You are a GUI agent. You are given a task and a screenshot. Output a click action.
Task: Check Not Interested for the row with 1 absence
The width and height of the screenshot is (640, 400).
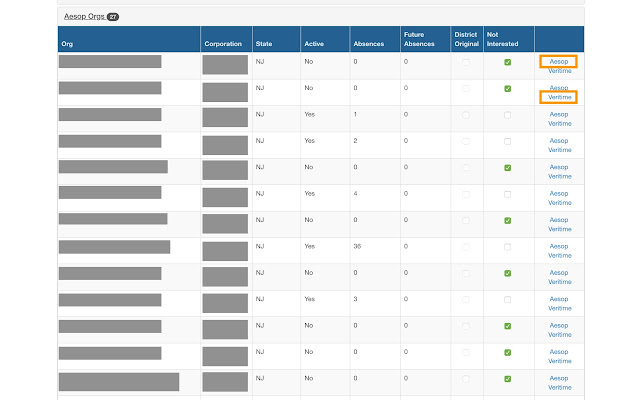507,115
